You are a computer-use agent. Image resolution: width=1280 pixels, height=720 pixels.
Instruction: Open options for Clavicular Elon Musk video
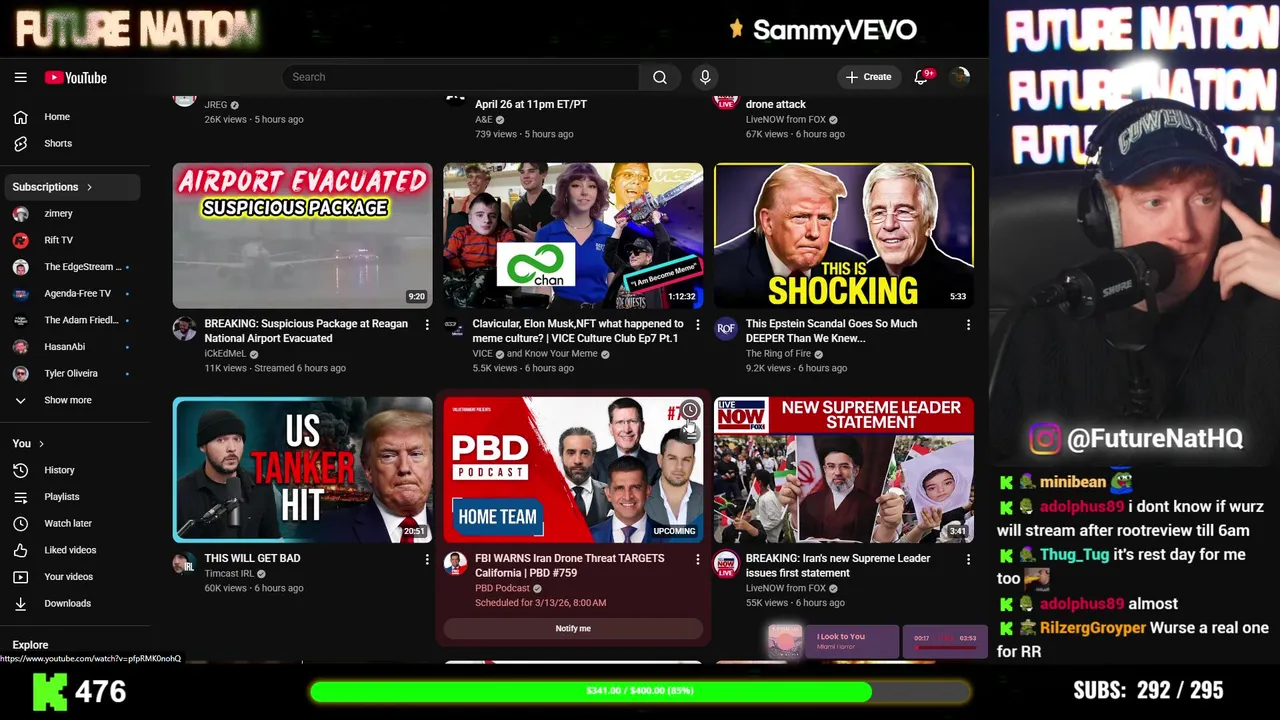[x=697, y=325]
